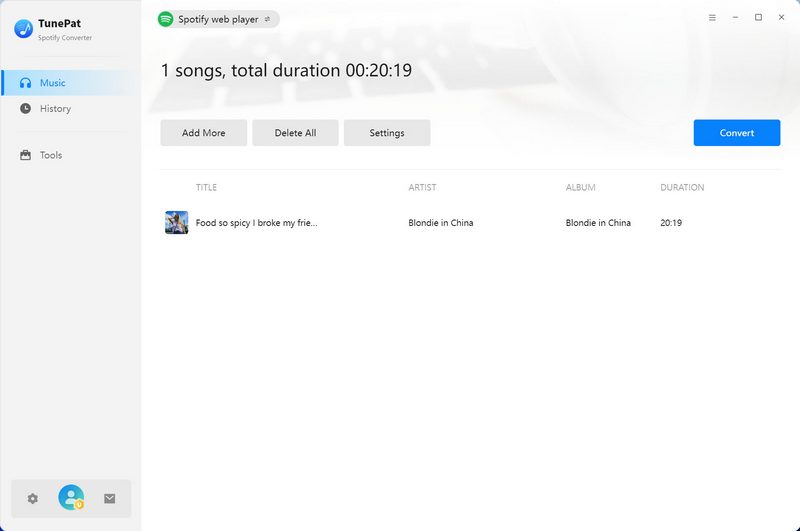Viewport: 800px width, 531px height.
Task: Click the toolbox Tools icon
Action: 26,155
